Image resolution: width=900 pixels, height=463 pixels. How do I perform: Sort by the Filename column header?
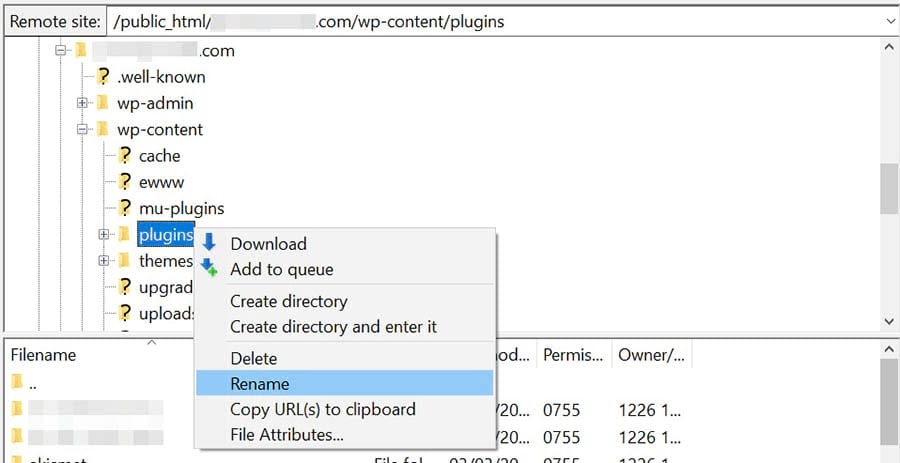click(x=43, y=355)
